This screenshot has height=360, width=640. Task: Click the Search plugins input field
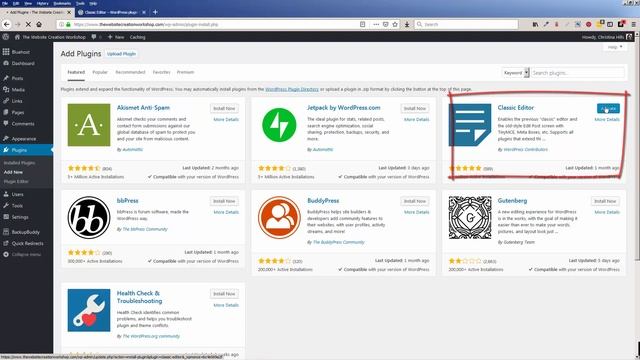578,73
